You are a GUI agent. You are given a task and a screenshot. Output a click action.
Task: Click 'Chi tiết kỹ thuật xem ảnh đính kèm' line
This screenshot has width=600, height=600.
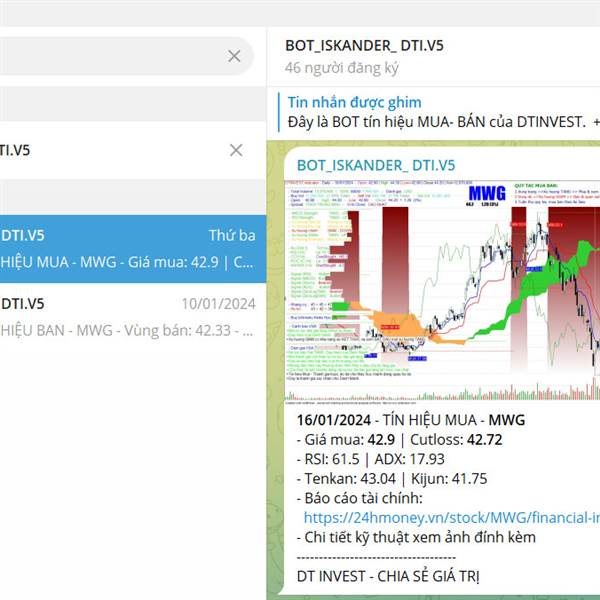tap(416, 537)
